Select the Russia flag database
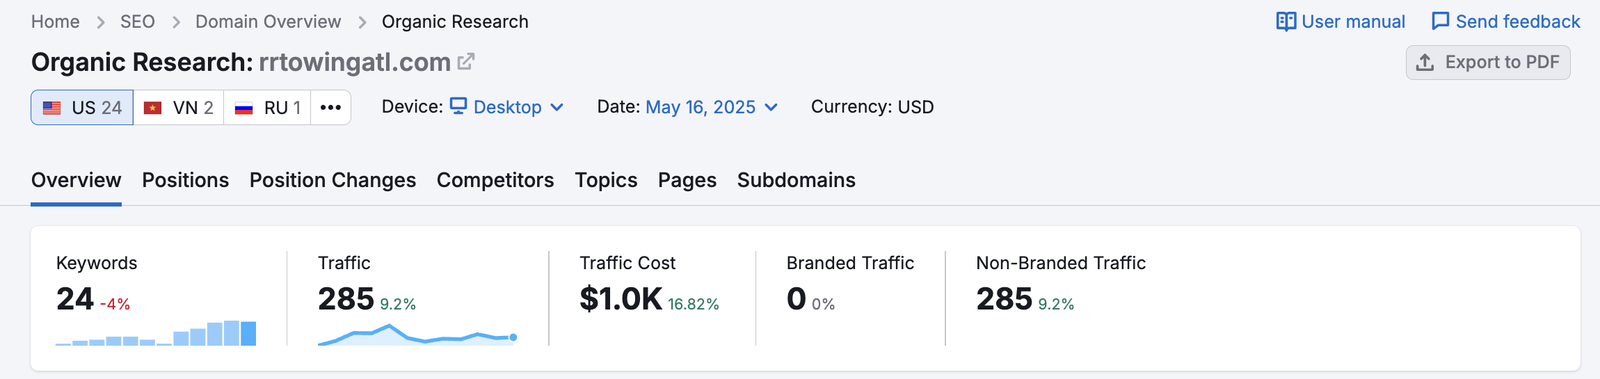 pos(267,107)
